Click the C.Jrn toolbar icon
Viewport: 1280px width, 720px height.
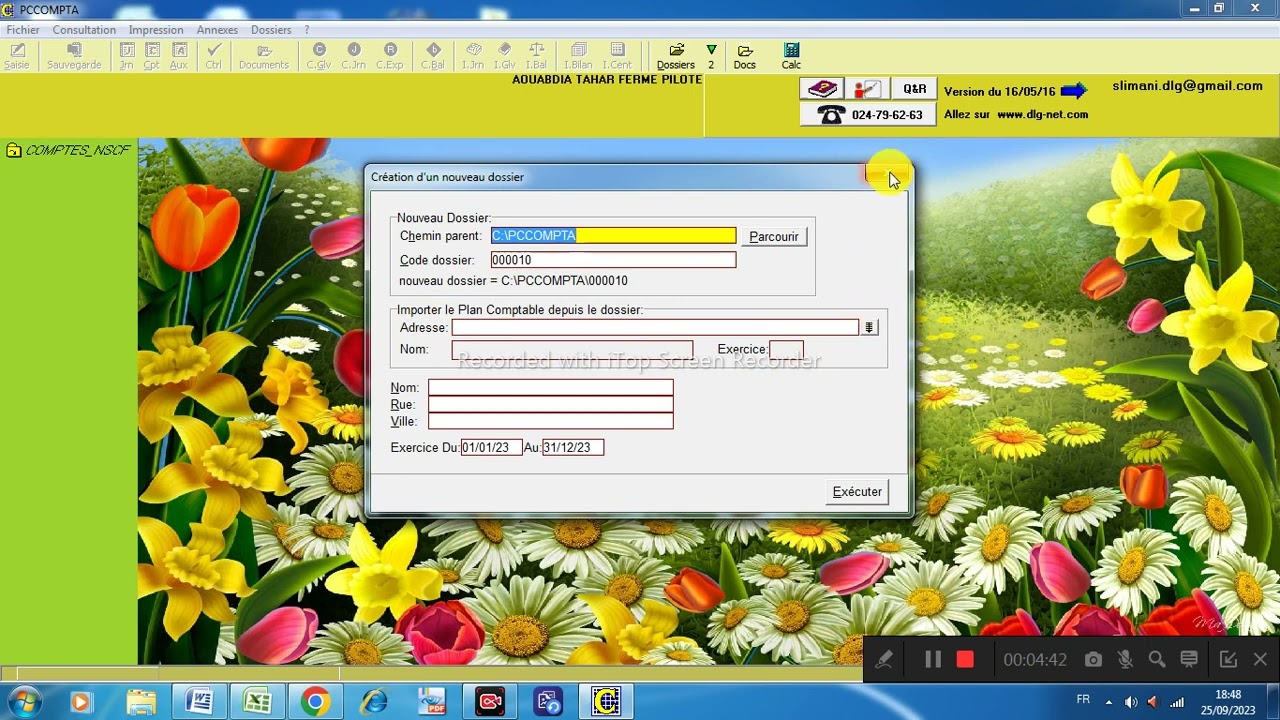click(353, 56)
